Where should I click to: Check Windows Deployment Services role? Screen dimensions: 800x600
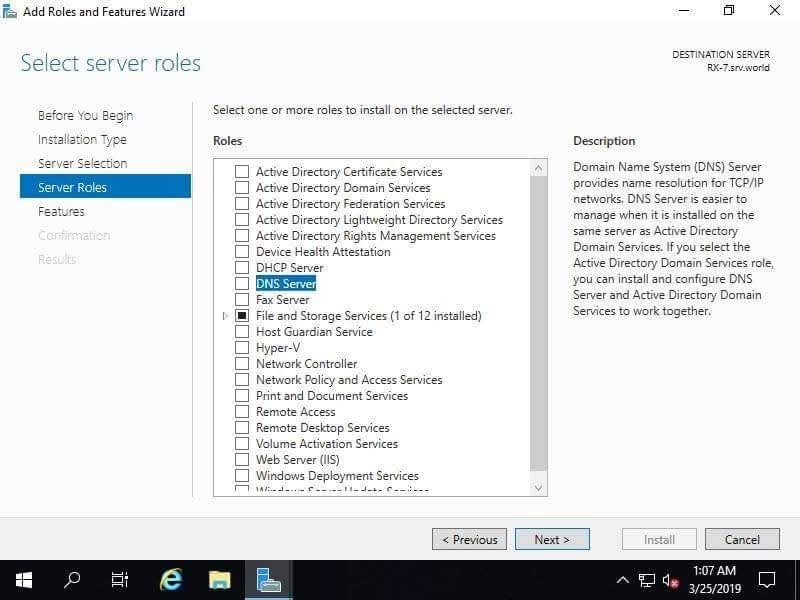coord(242,476)
